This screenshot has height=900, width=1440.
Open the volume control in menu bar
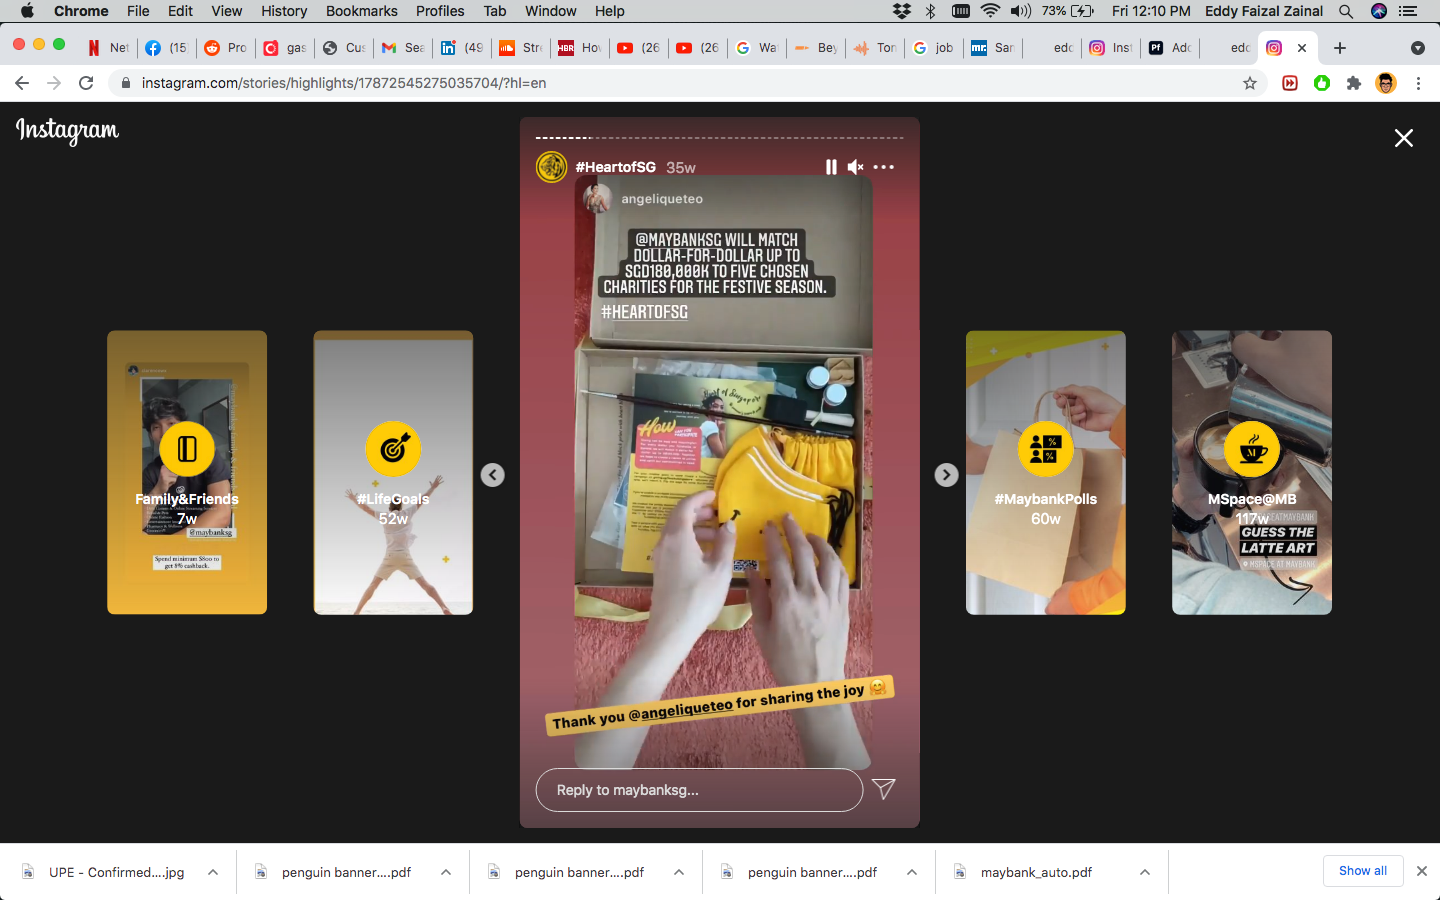pyautogui.click(x=1020, y=11)
